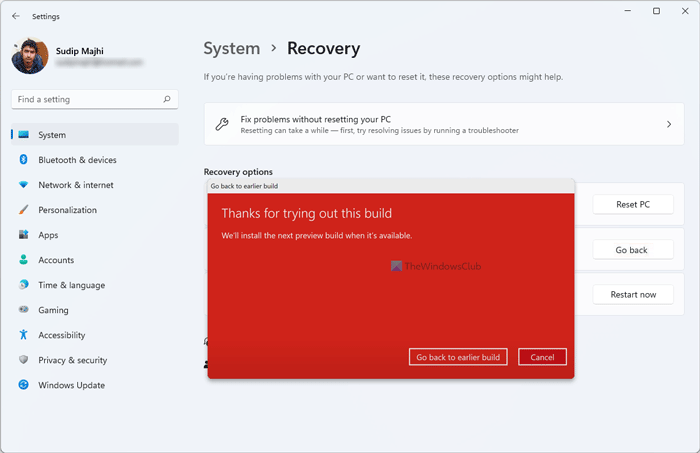Open the Windows Update icon

(x=23, y=385)
